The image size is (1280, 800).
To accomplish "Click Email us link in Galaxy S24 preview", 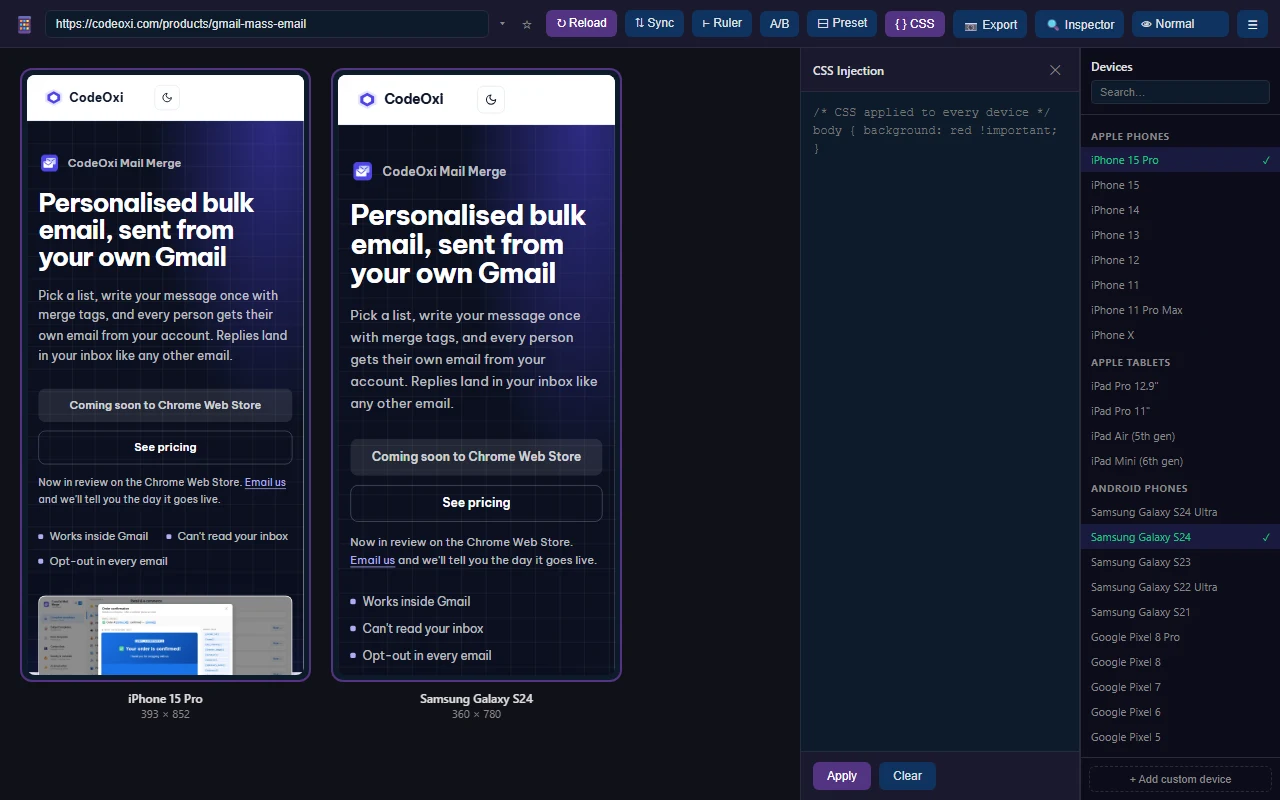I will pos(372,560).
